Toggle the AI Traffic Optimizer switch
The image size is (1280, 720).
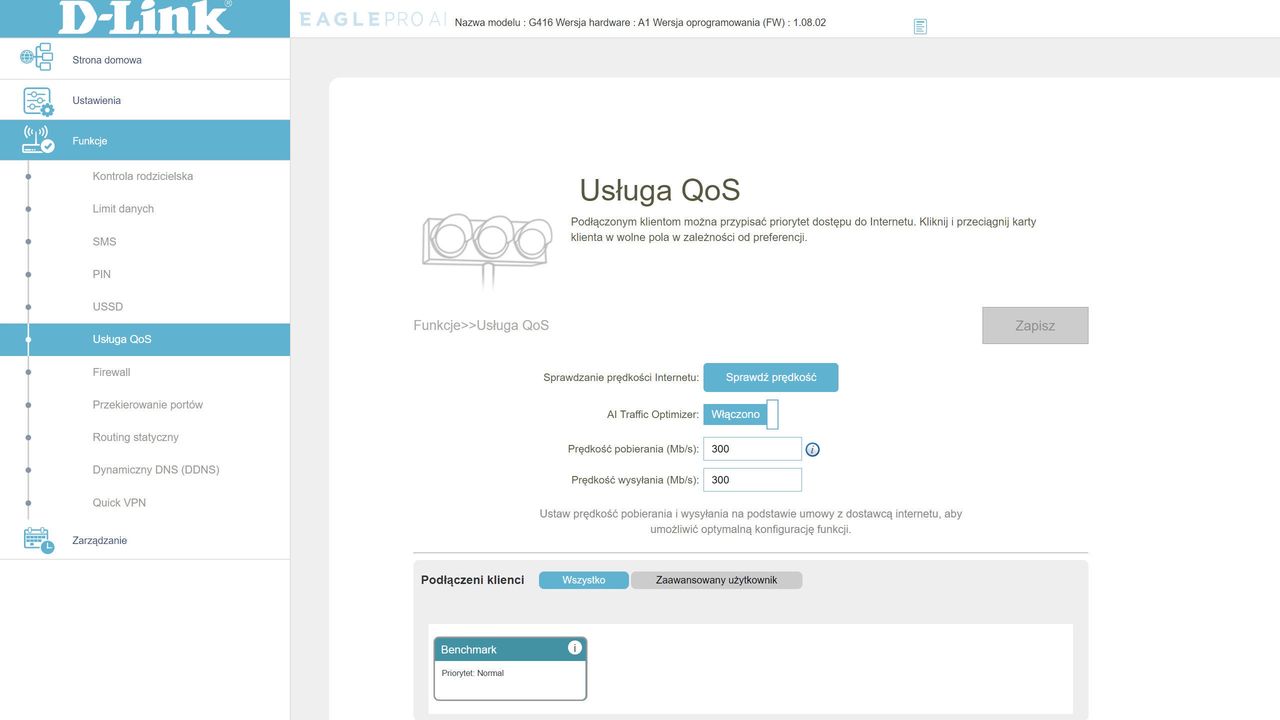pyautogui.click(x=741, y=414)
